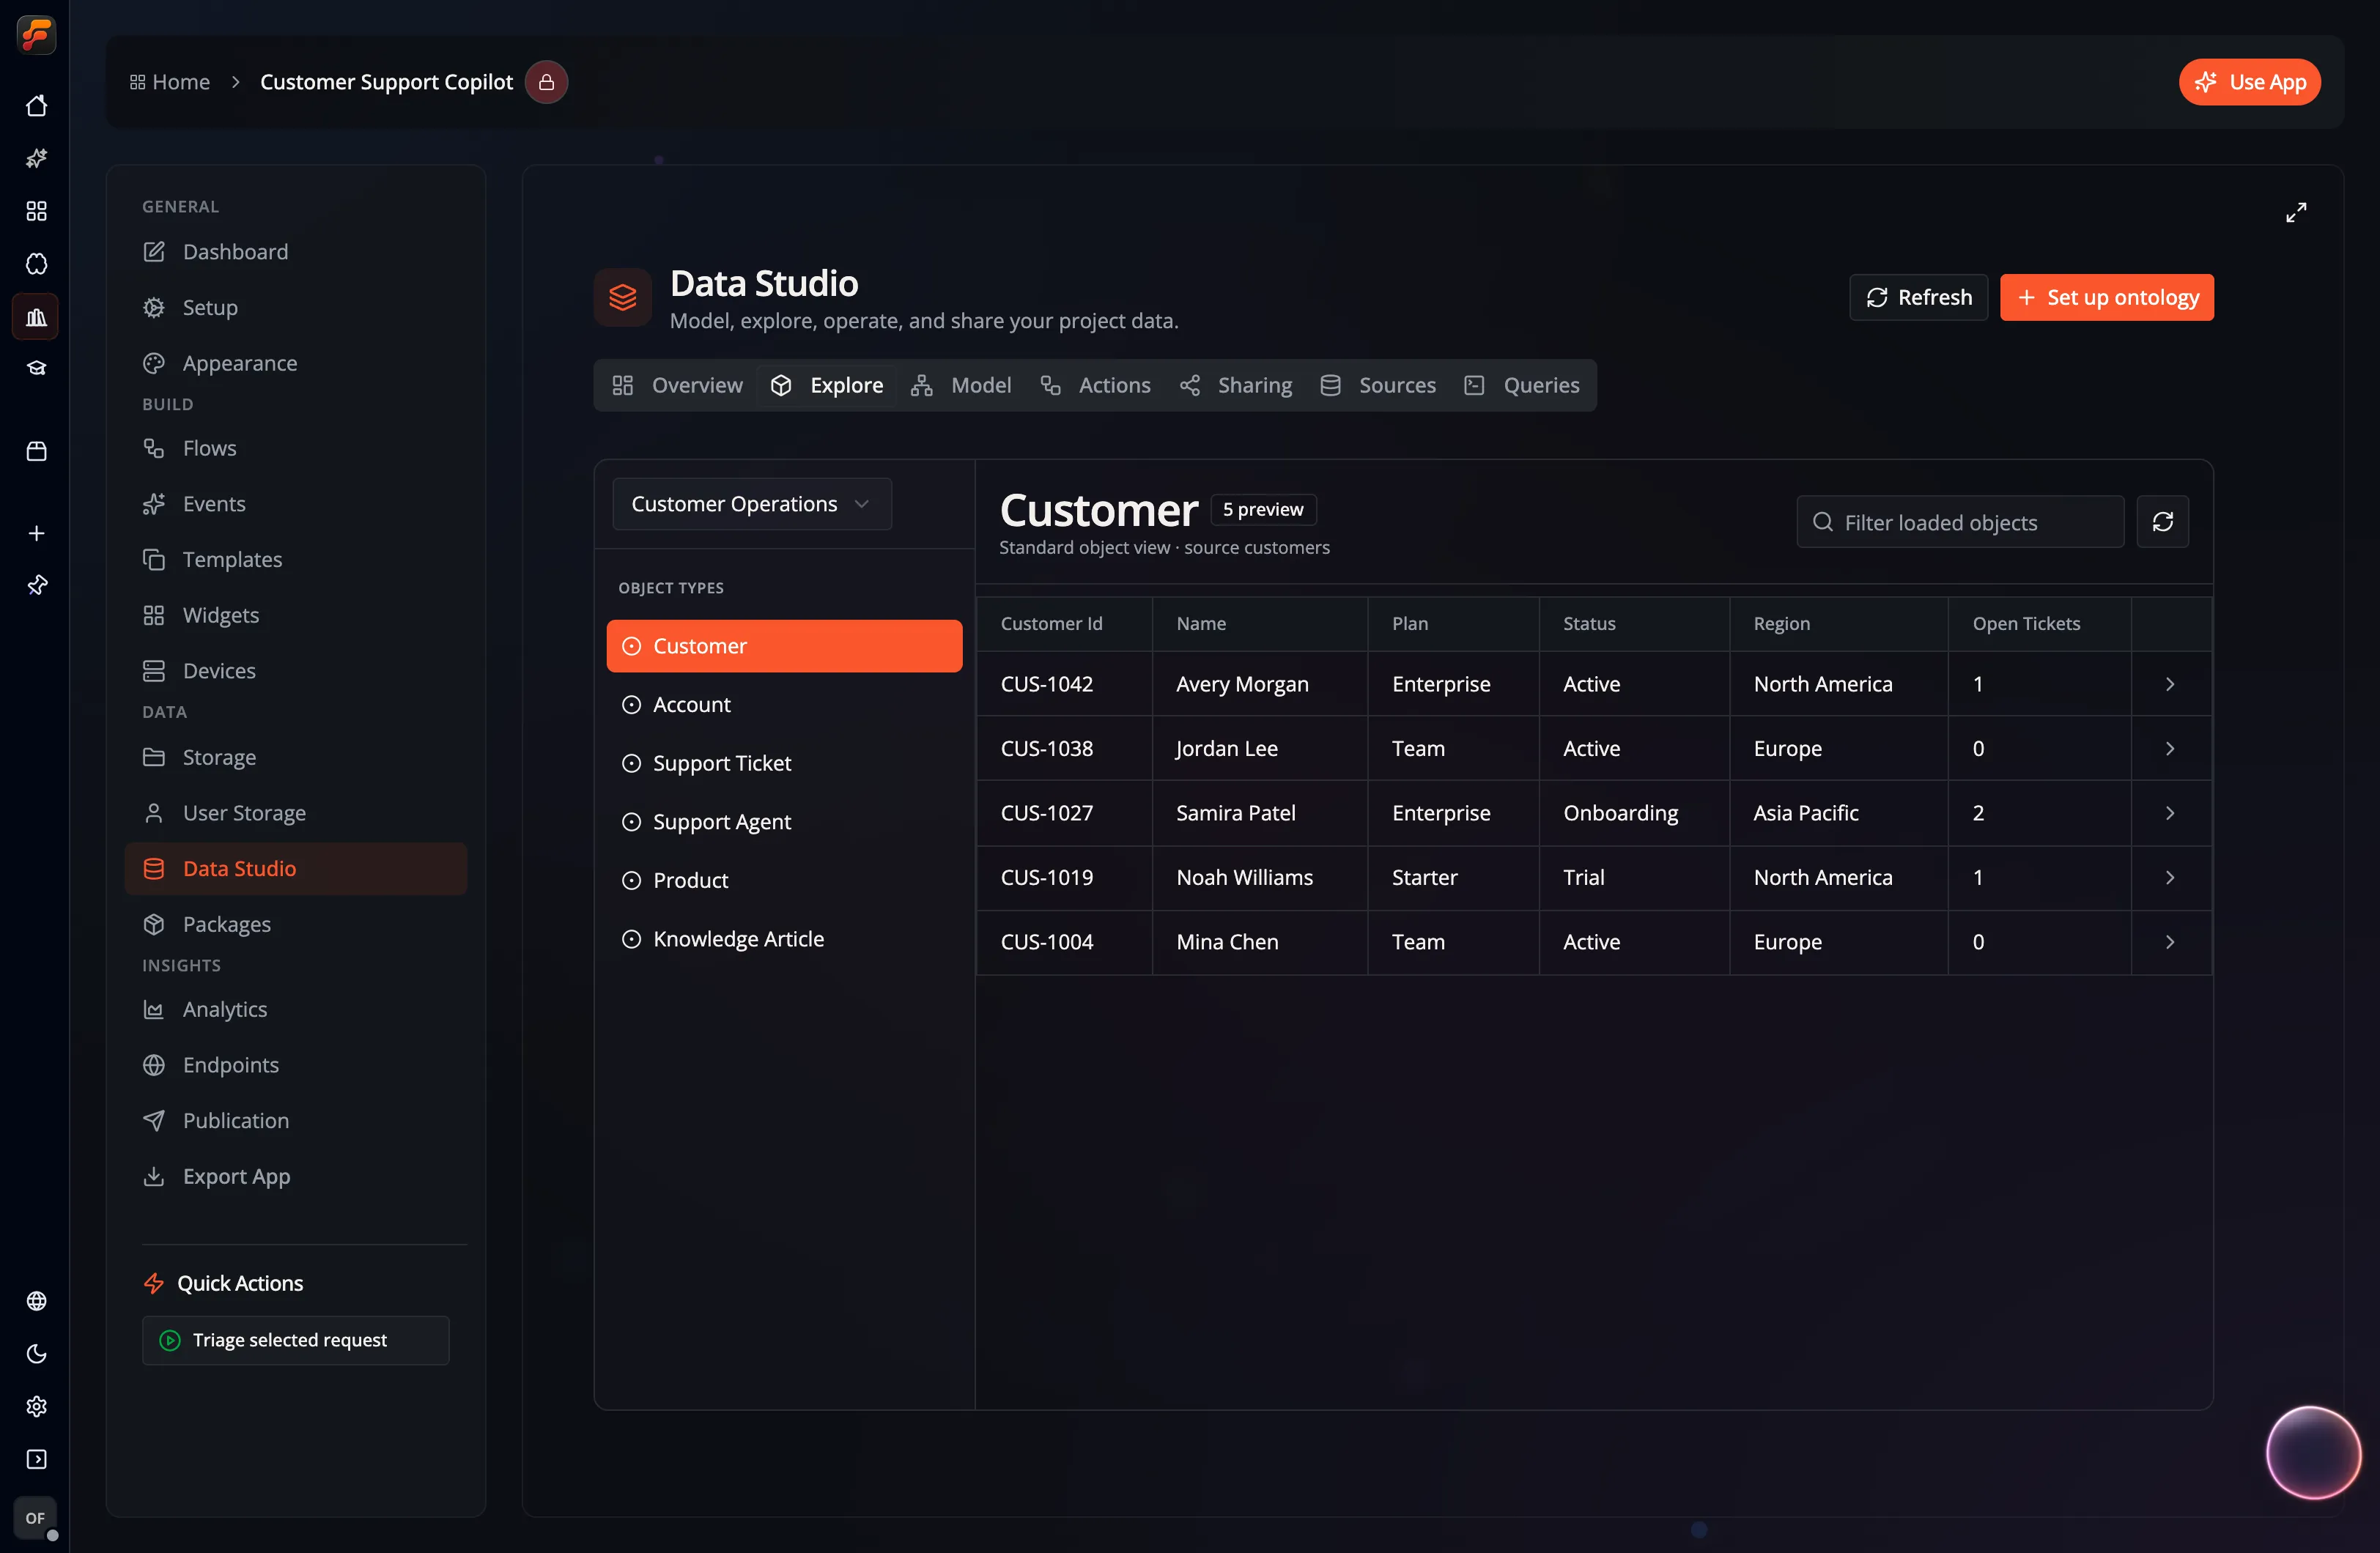The image size is (2380, 1553).
Task: Open Packages in the sidebar
Action: coord(296,925)
